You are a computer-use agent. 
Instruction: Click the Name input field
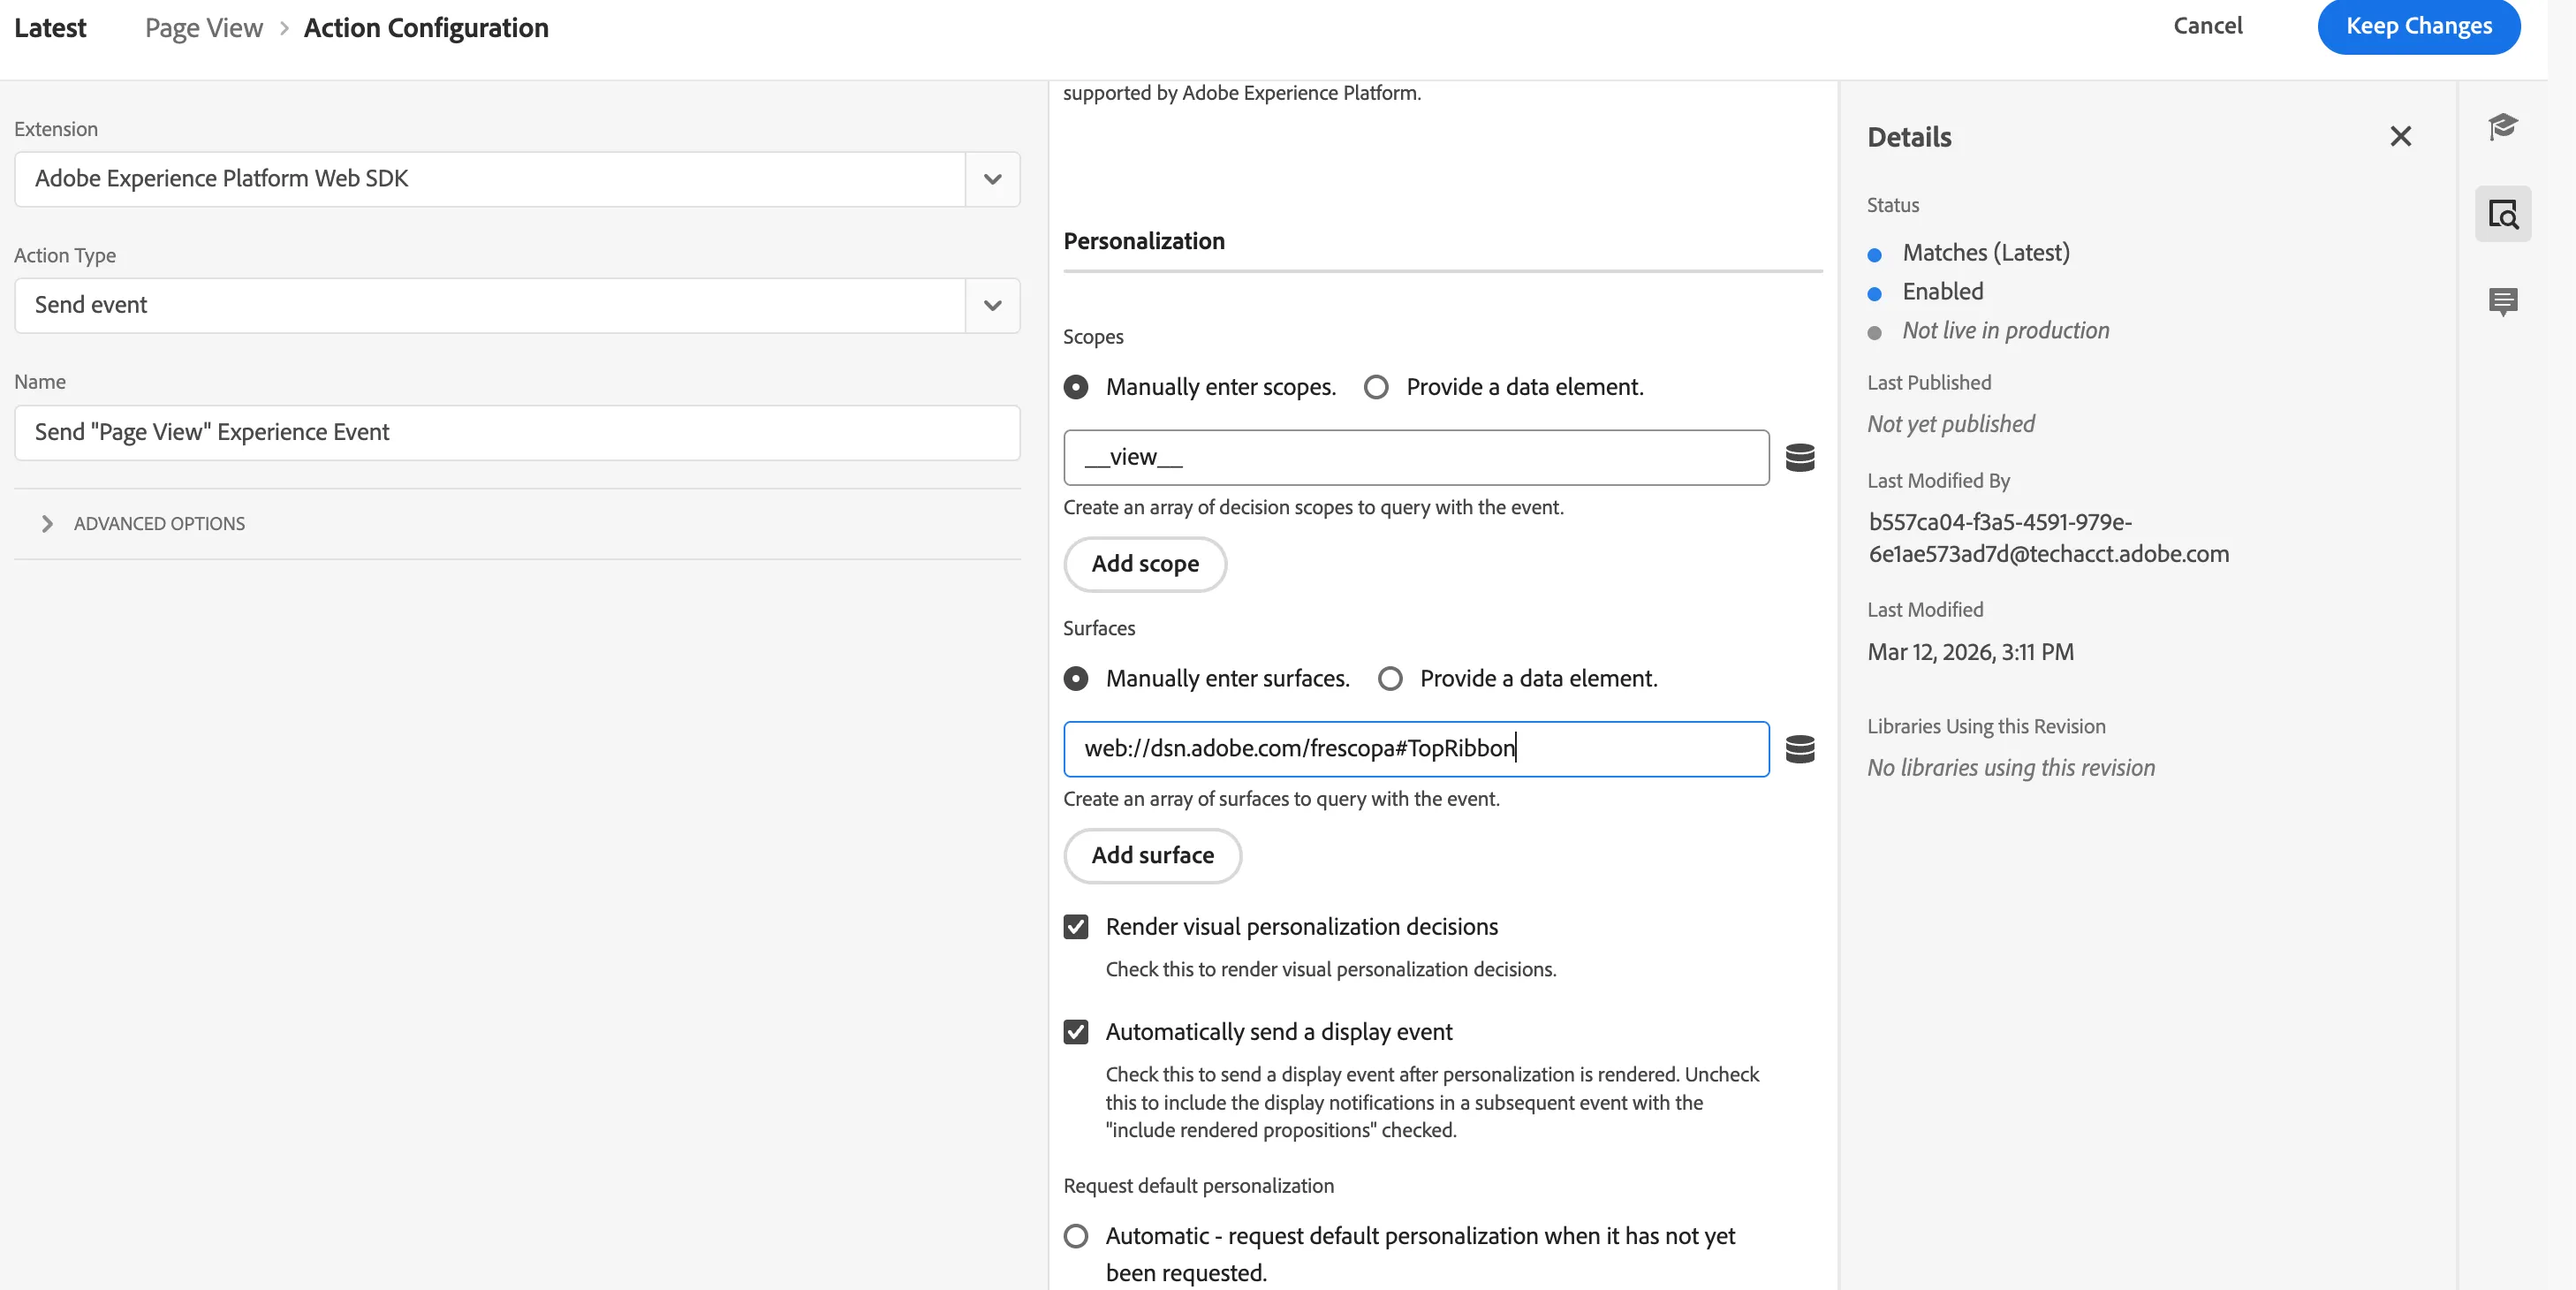tap(517, 432)
